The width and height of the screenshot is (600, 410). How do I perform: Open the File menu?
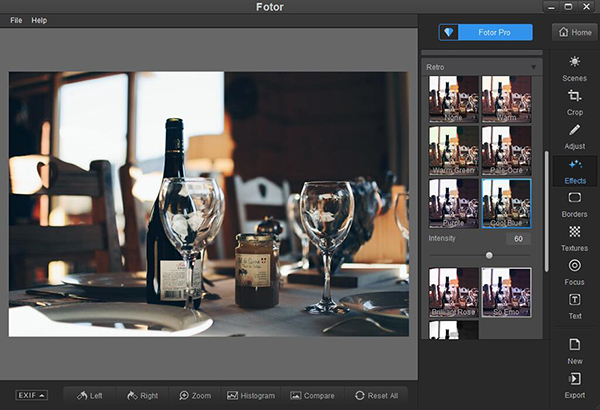pyautogui.click(x=16, y=20)
